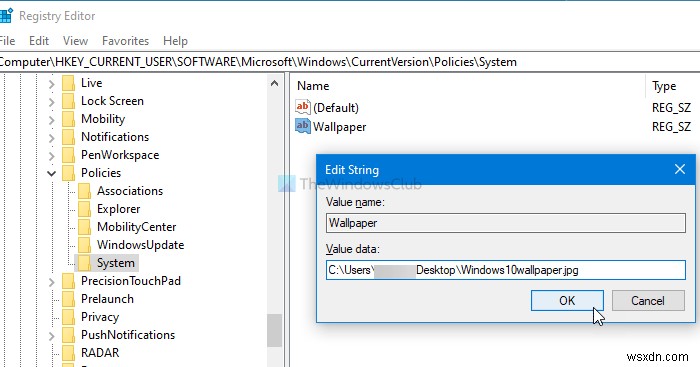Expand the Notifications key

click(x=51, y=138)
